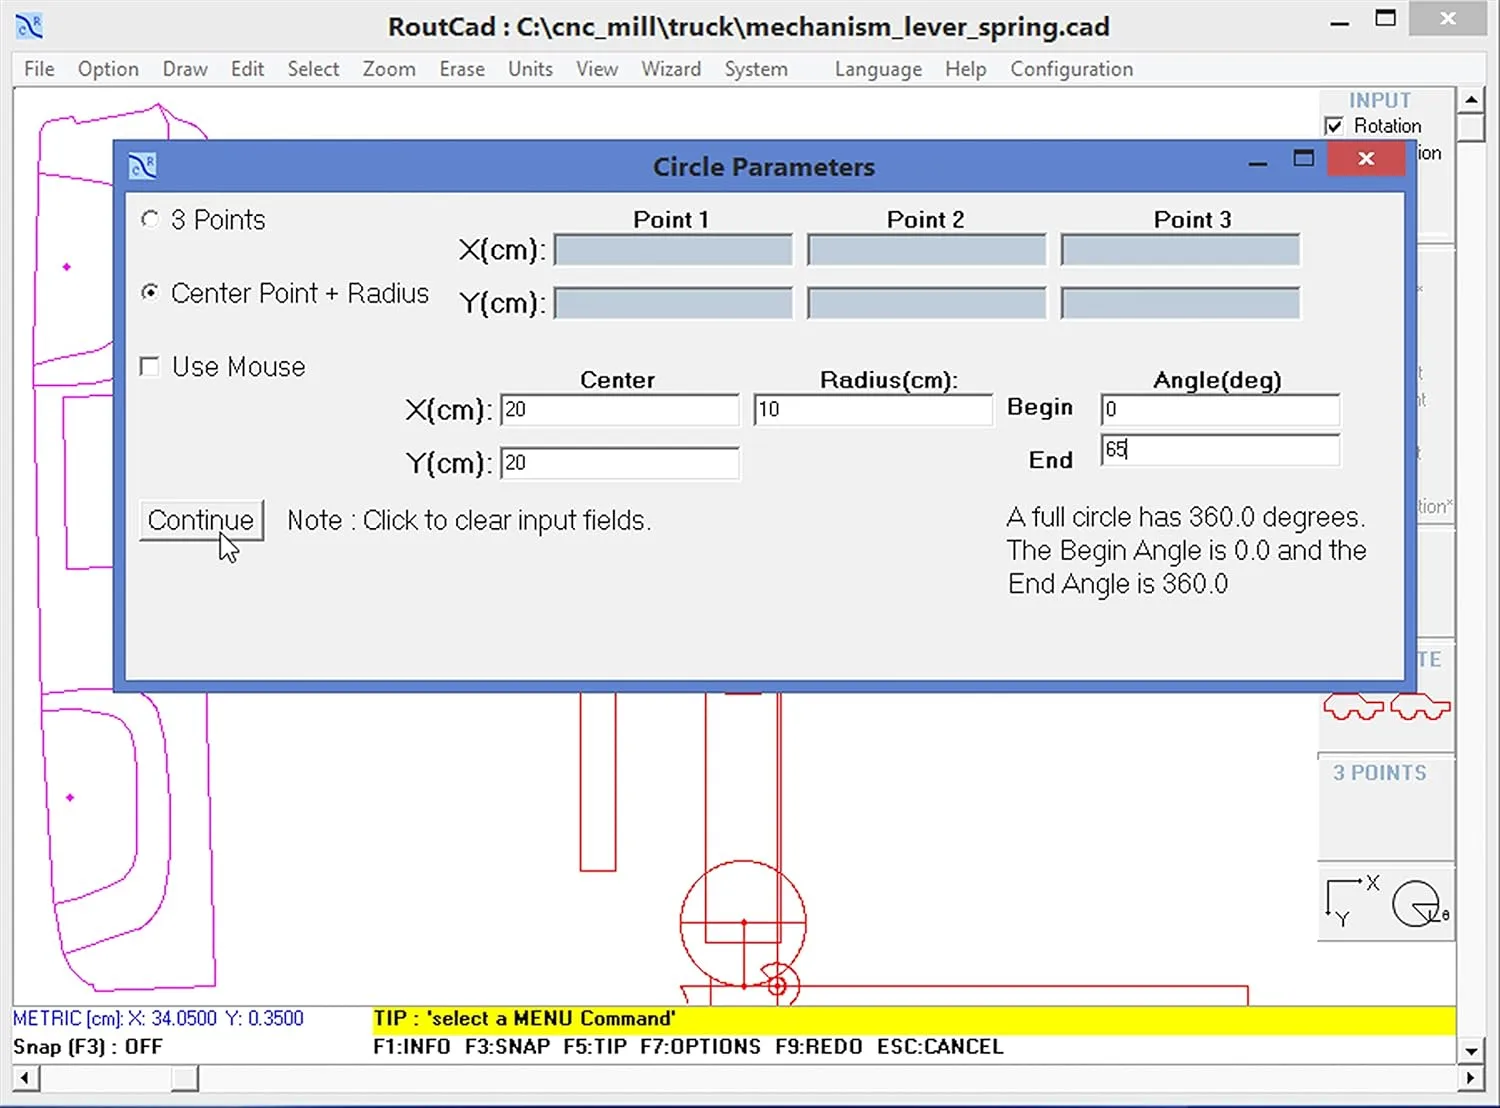
Task: Open the Configuration menu
Action: coord(1071,69)
